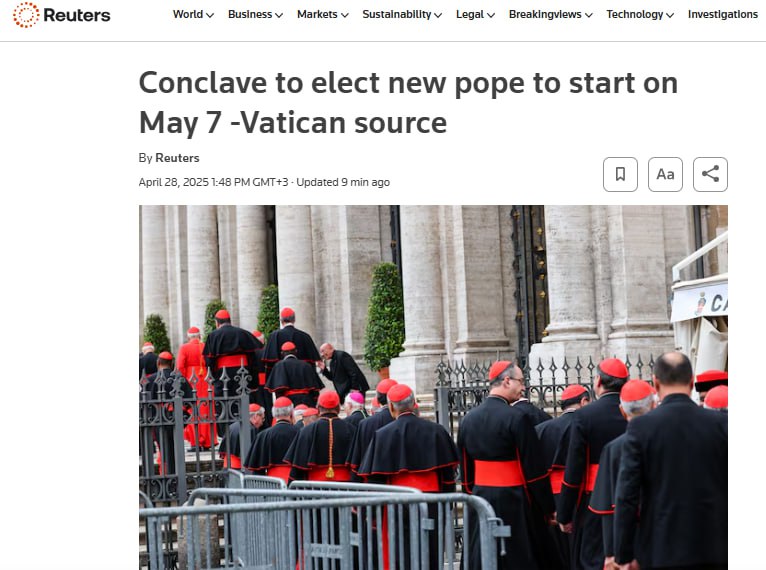This screenshot has width=766, height=570.
Task: Open the Sustainability menu chevron
Action: pyautogui.click(x=438, y=15)
